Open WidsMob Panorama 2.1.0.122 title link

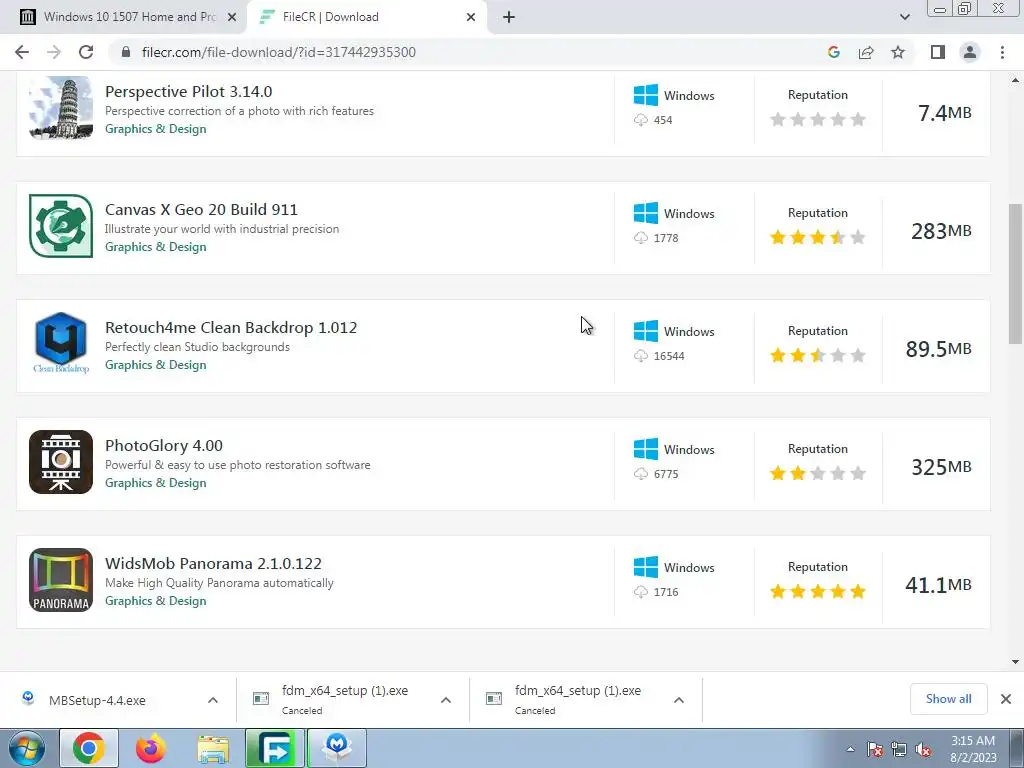pyautogui.click(x=214, y=564)
